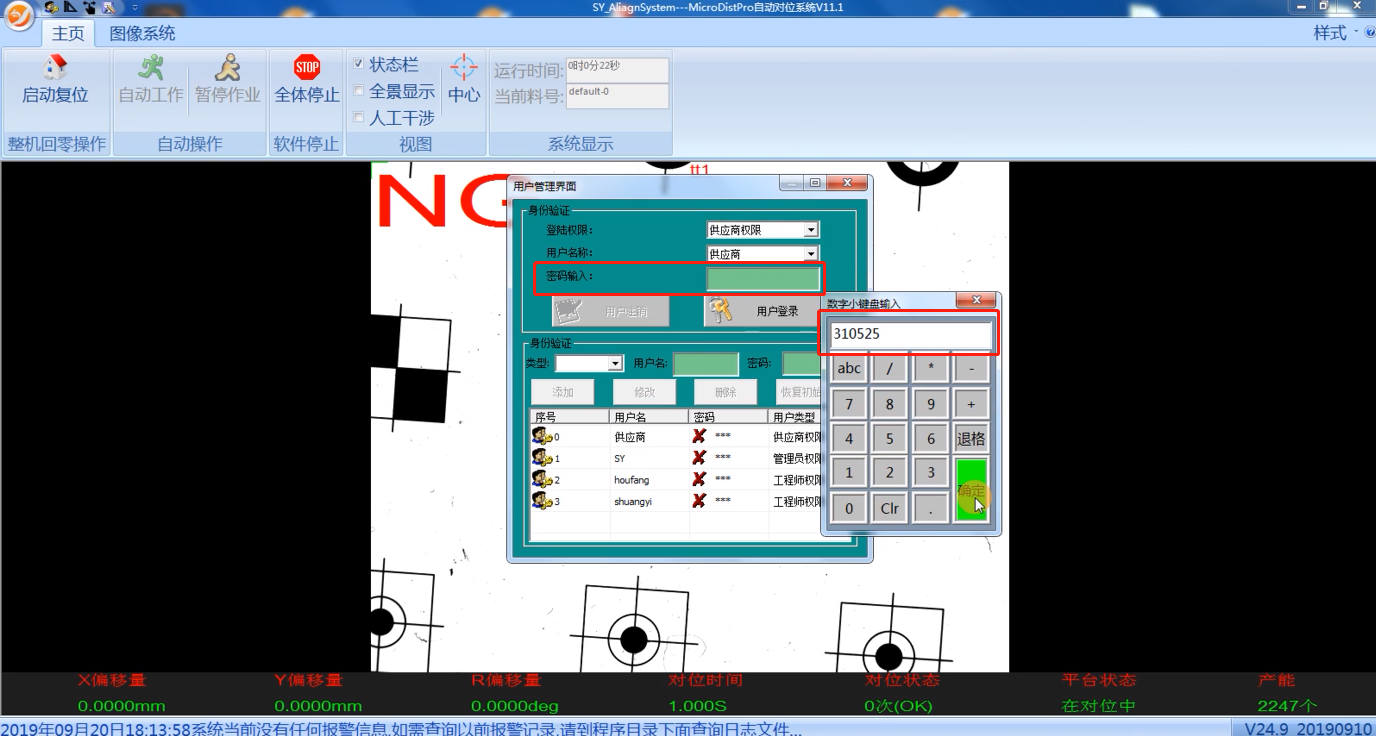
Task: Open the 登陆权限 dropdown
Action: tap(811, 230)
